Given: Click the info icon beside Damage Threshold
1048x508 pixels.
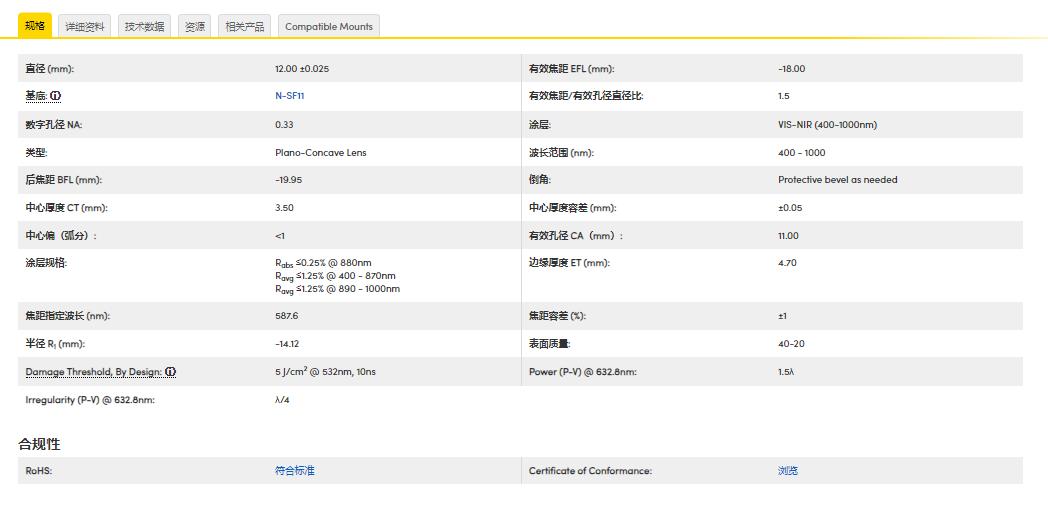Looking at the screenshot, I should pyautogui.click(x=171, y=372).
